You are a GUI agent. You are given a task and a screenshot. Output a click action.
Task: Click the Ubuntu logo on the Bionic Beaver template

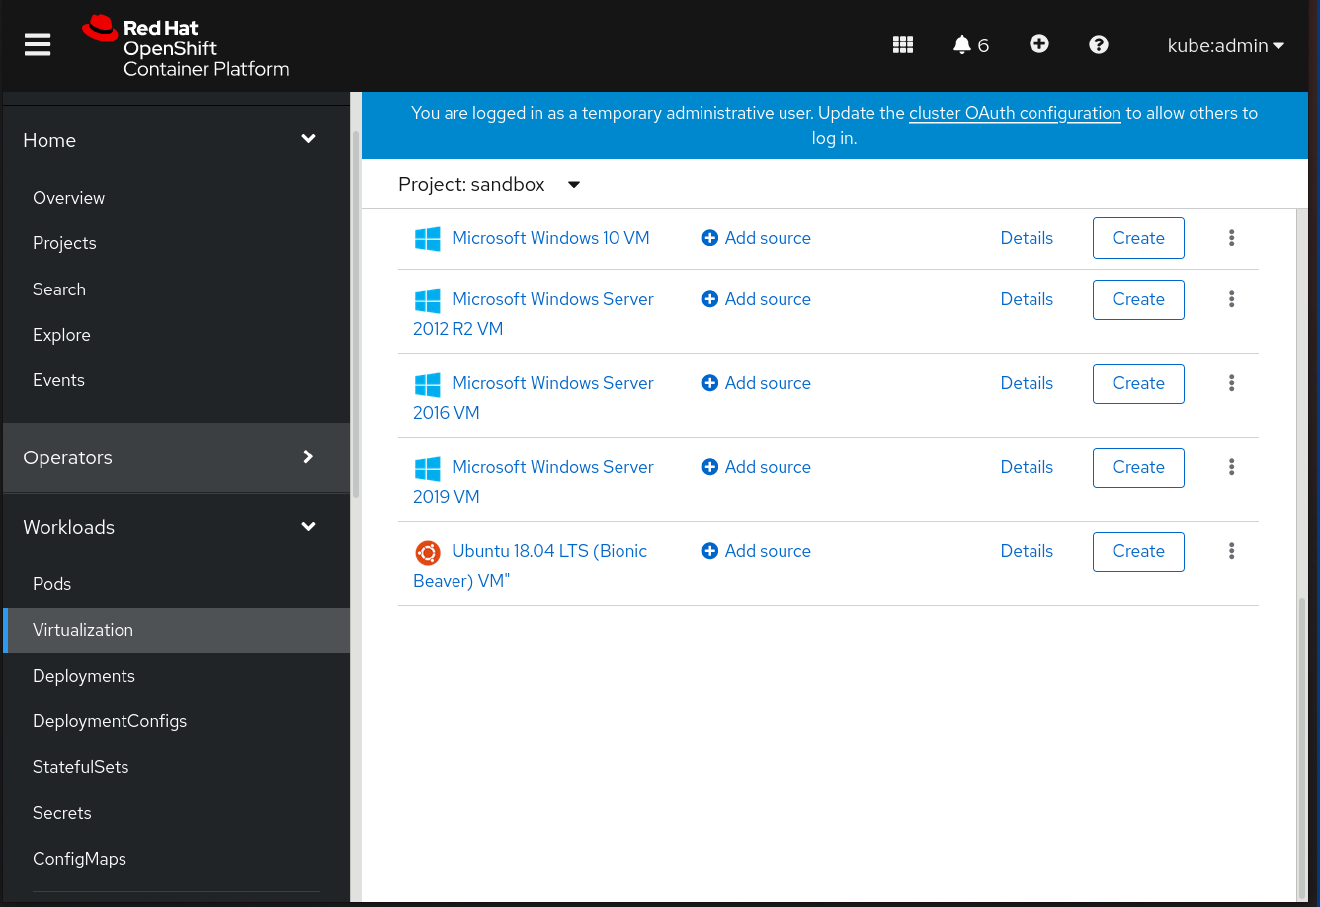[428, 552]
